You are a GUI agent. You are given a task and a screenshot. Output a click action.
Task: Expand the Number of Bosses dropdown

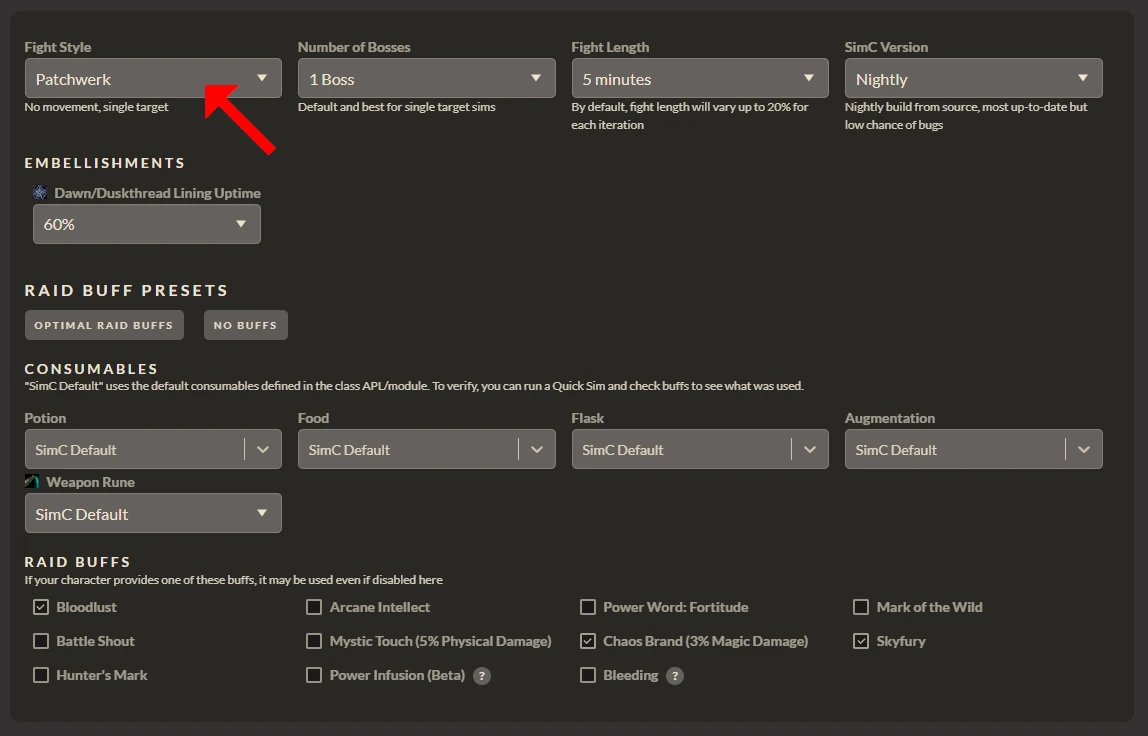pos(426,79)
